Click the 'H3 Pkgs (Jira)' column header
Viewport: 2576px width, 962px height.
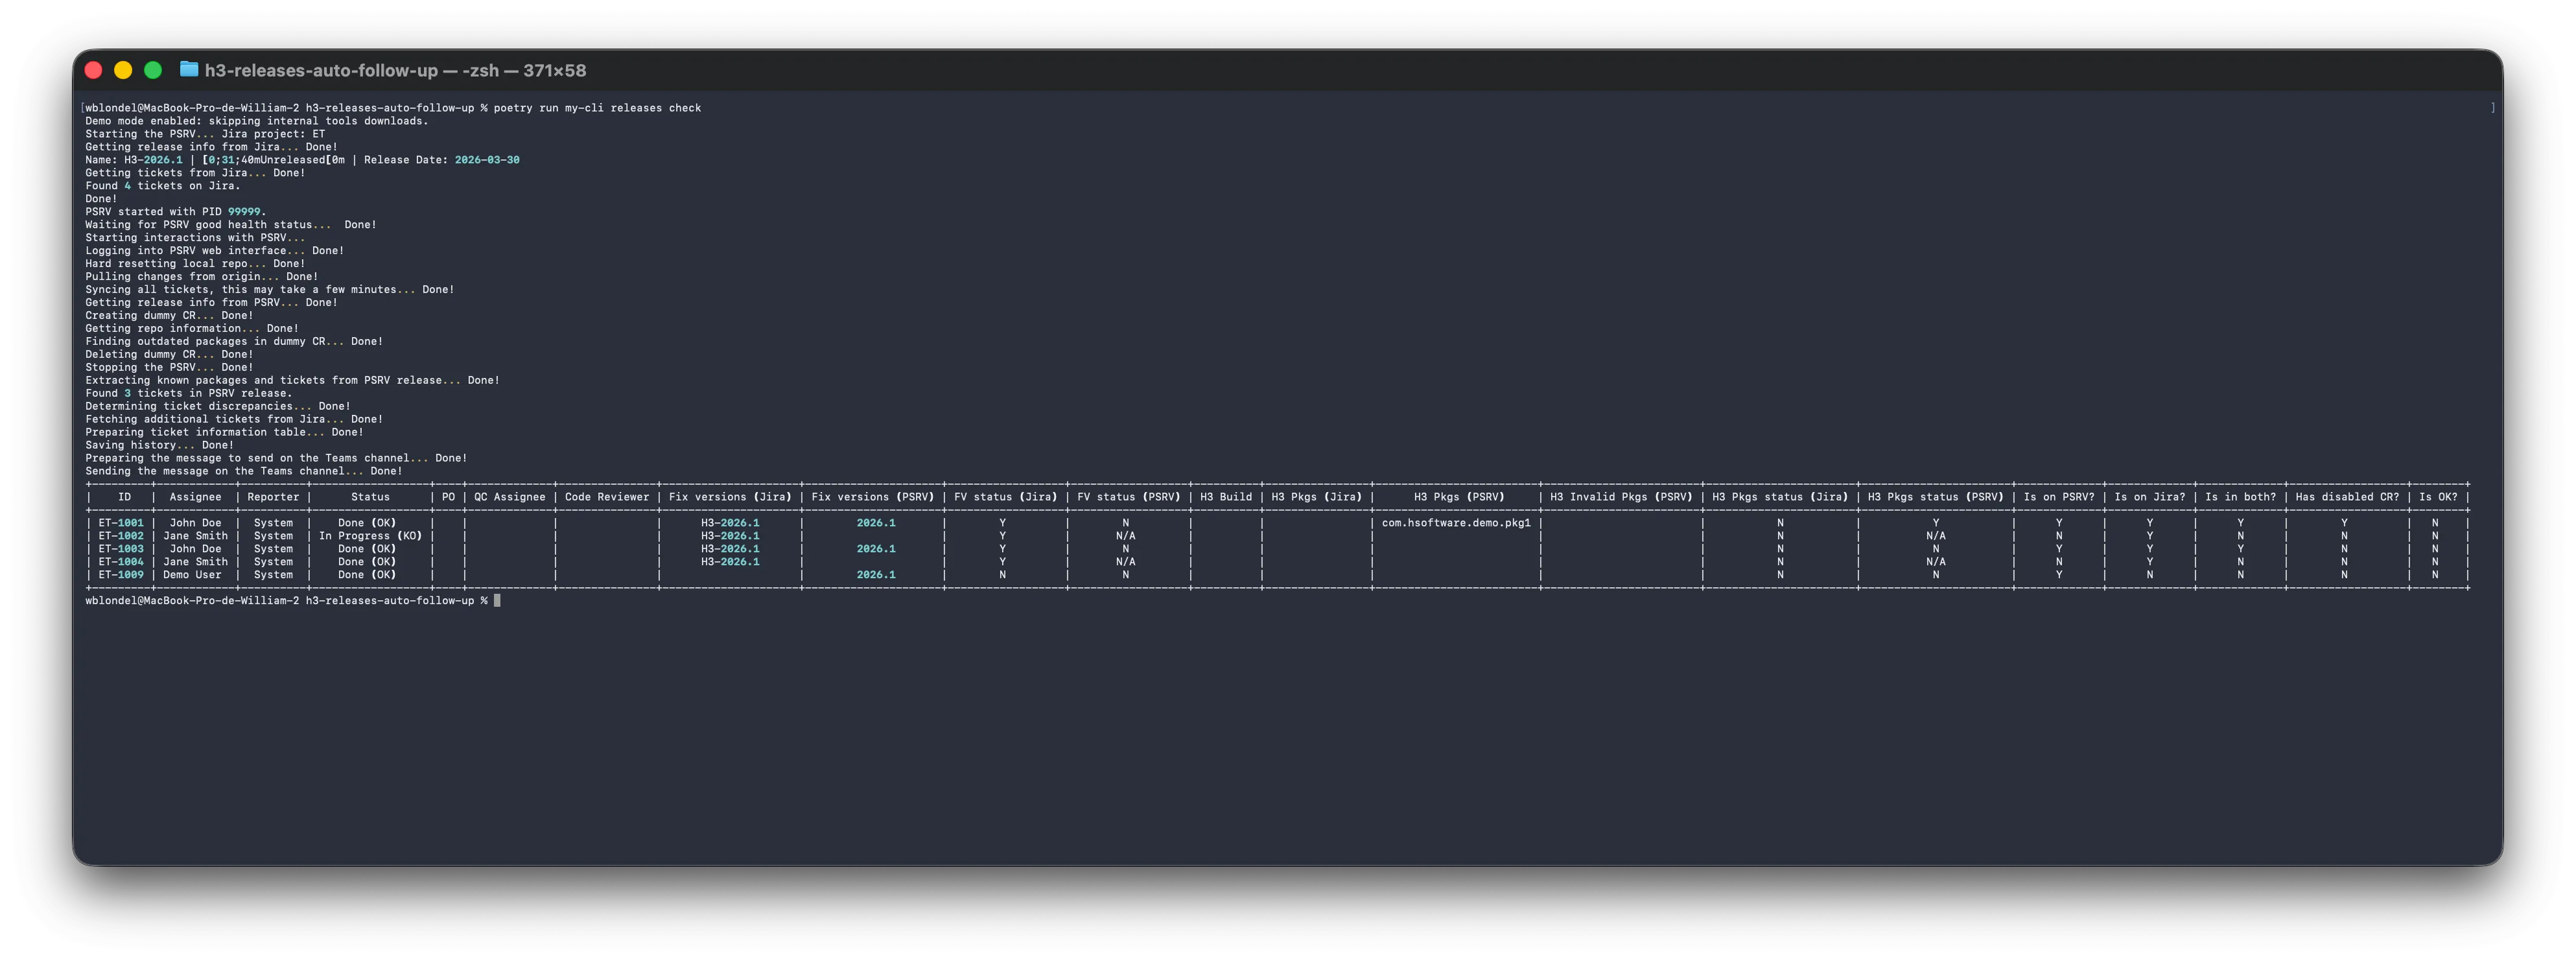pyautogui.click(x=1317, y=497)
